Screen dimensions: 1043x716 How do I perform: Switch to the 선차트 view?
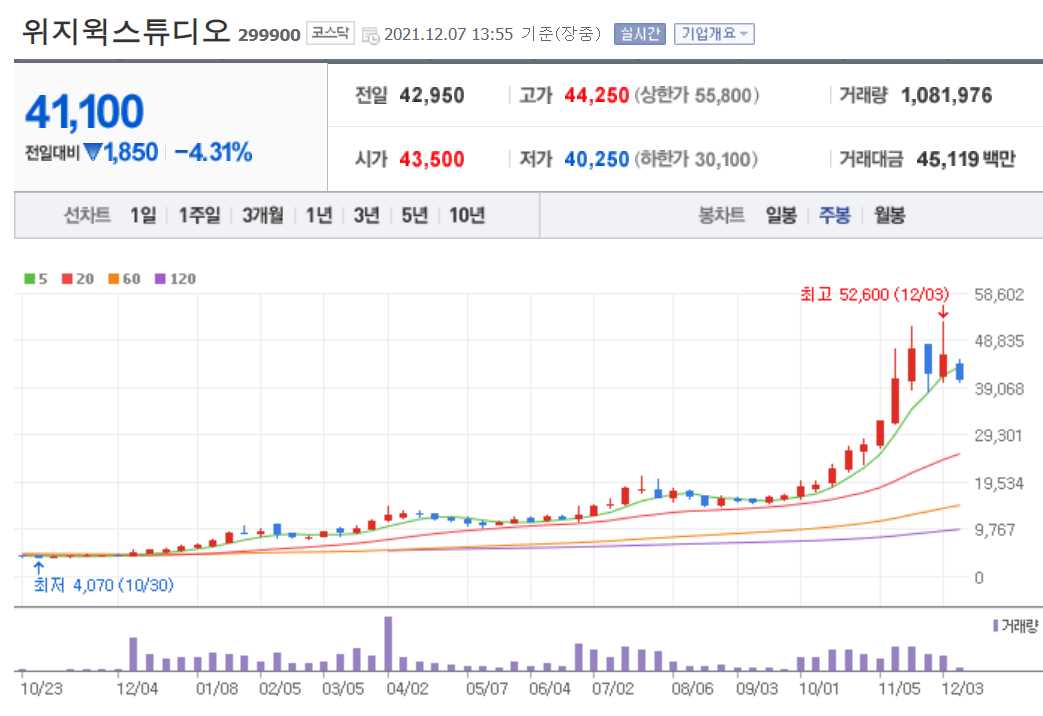pos(86,215)
